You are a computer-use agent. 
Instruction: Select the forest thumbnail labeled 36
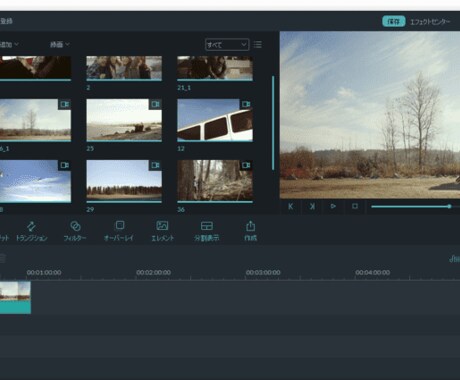[215, 181]
